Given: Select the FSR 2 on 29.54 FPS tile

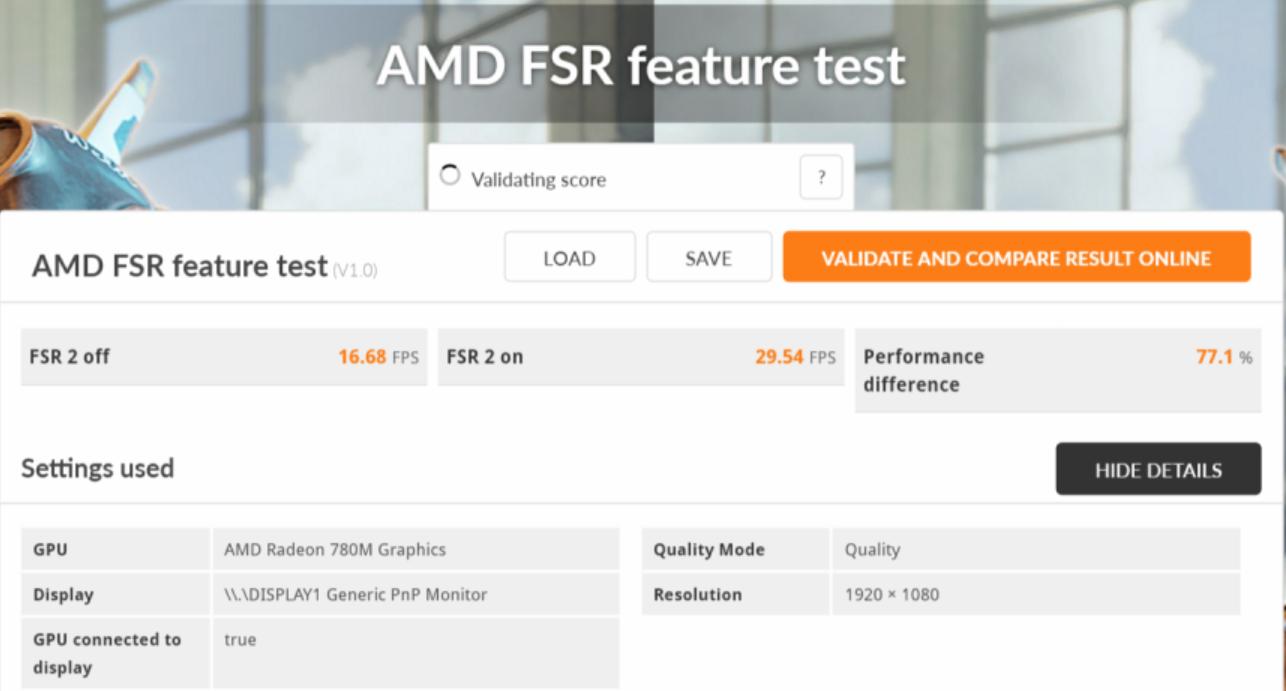Looking at the screenshot, I should pos(640,357).
